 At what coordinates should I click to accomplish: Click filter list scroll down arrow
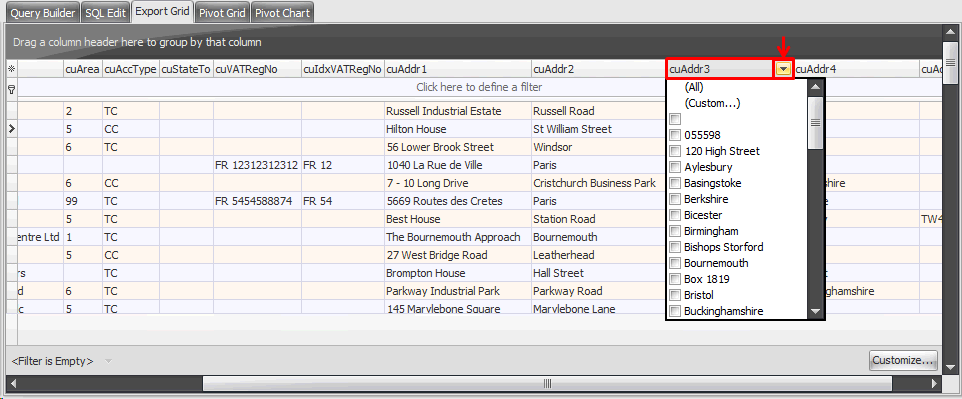click(815, 311)
